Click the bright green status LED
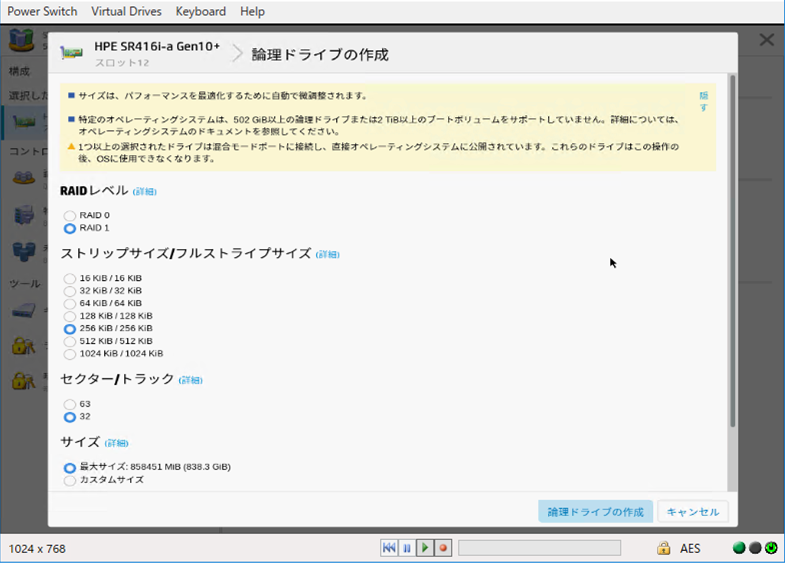Image resolution: width=785 pixels, height=563 pixels. 739,548
